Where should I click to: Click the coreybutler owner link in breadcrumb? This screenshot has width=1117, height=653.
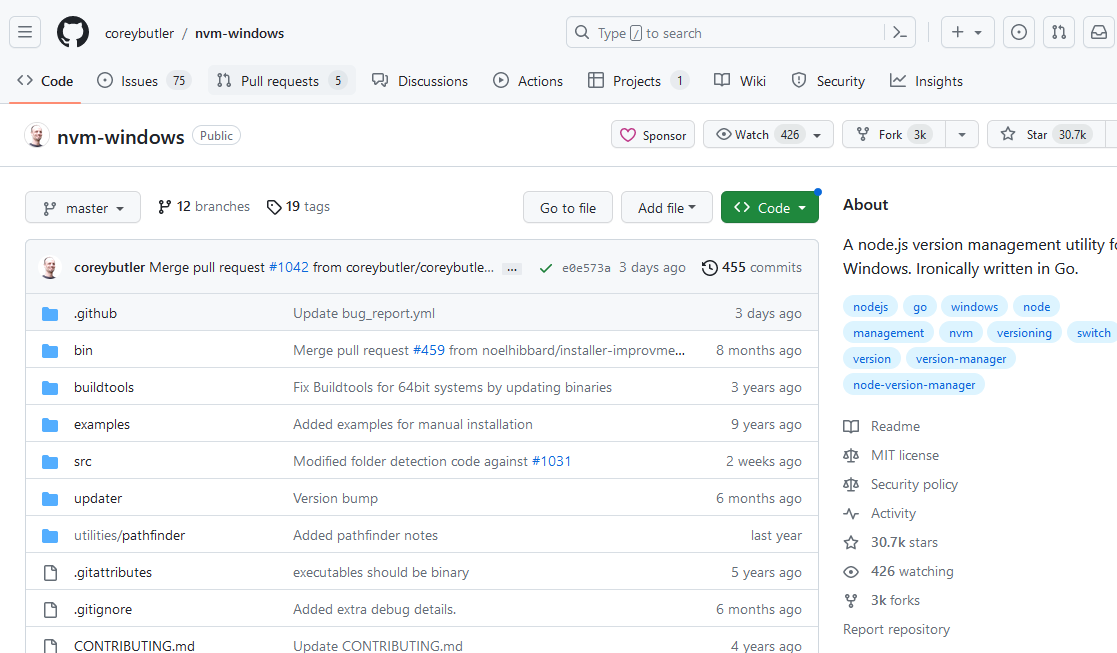140,33
